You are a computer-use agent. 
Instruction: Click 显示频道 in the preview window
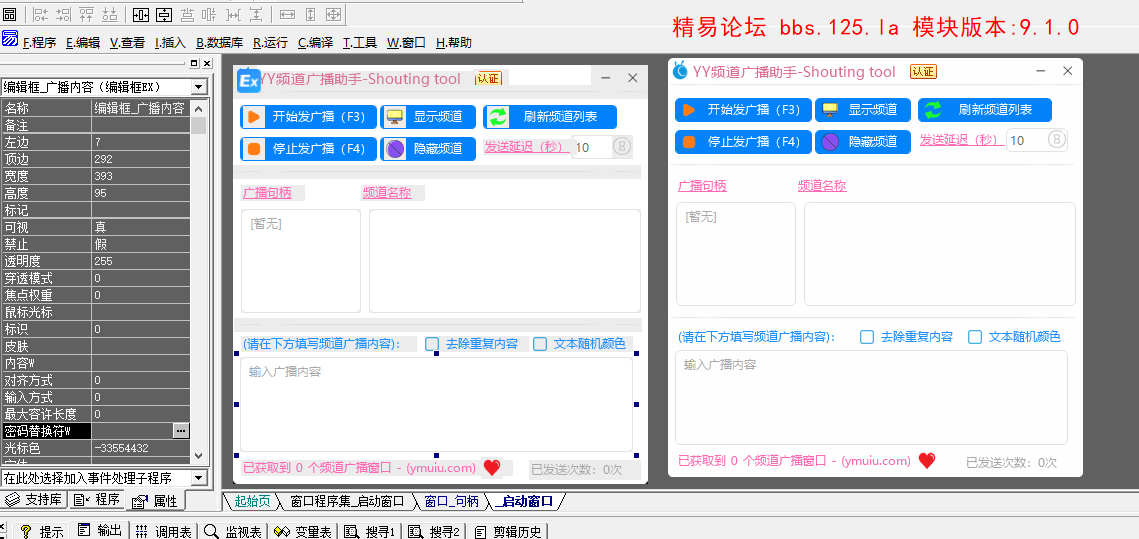coord(863,110)
